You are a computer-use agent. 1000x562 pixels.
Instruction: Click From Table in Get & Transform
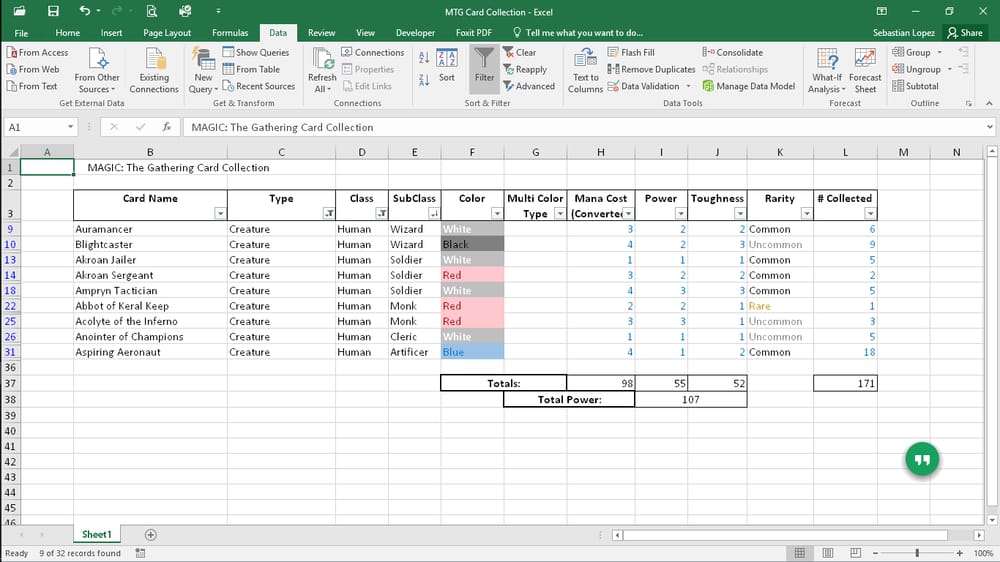(251, 69)
